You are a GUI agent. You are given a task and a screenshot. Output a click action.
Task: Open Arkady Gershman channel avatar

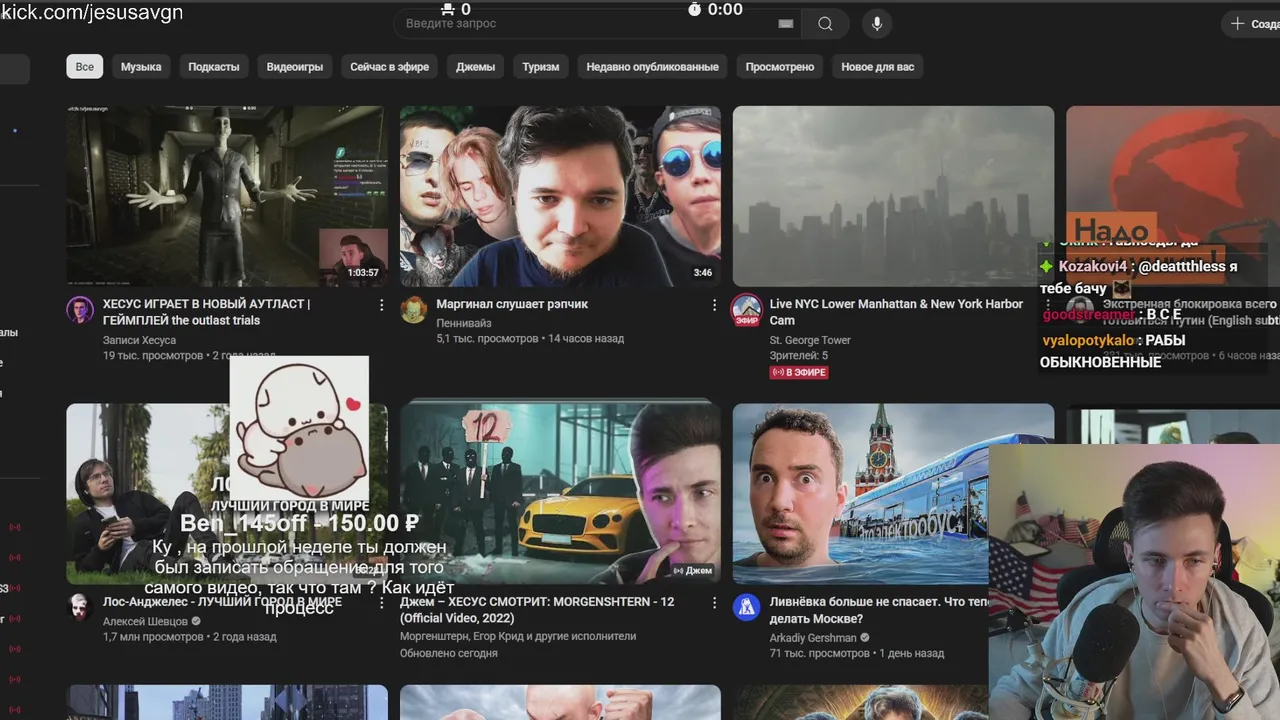[746, 607]
